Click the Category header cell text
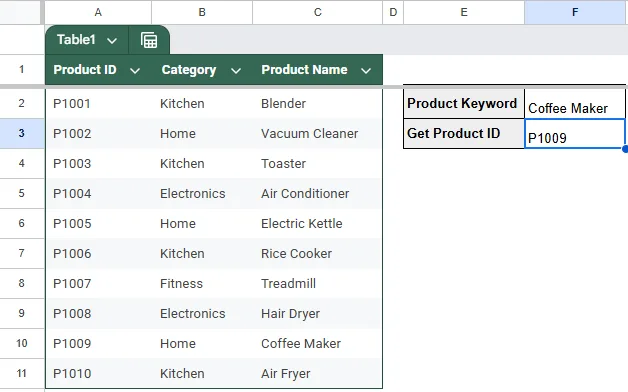 pyautogui.click(x=189, y=70)
